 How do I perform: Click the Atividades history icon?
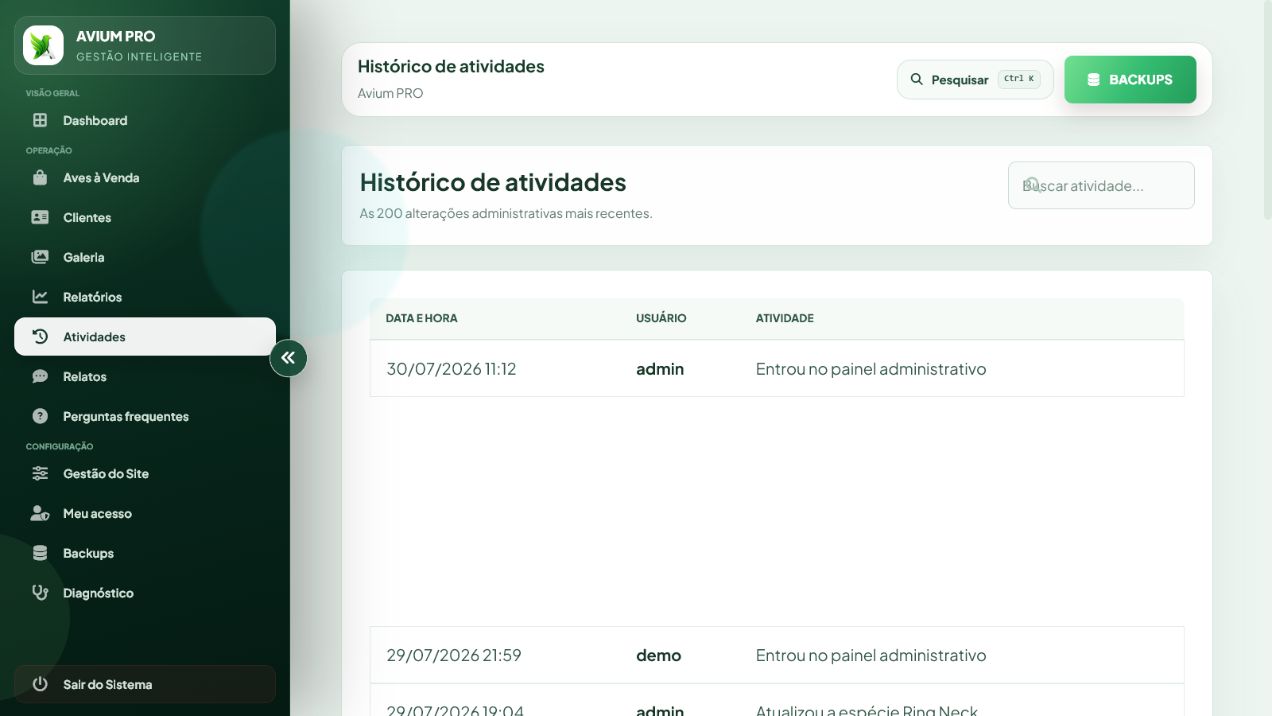click(x=40, y=337)
